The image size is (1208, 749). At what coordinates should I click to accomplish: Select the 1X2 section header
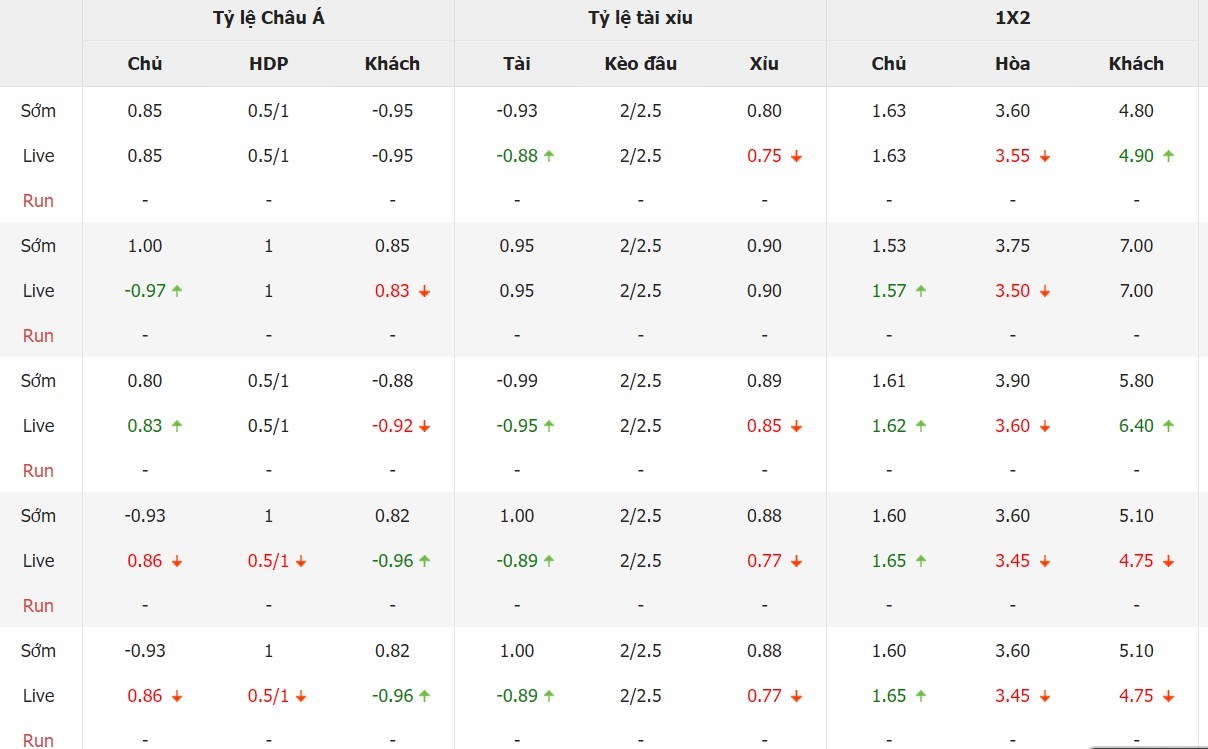tap(1013, 18)
